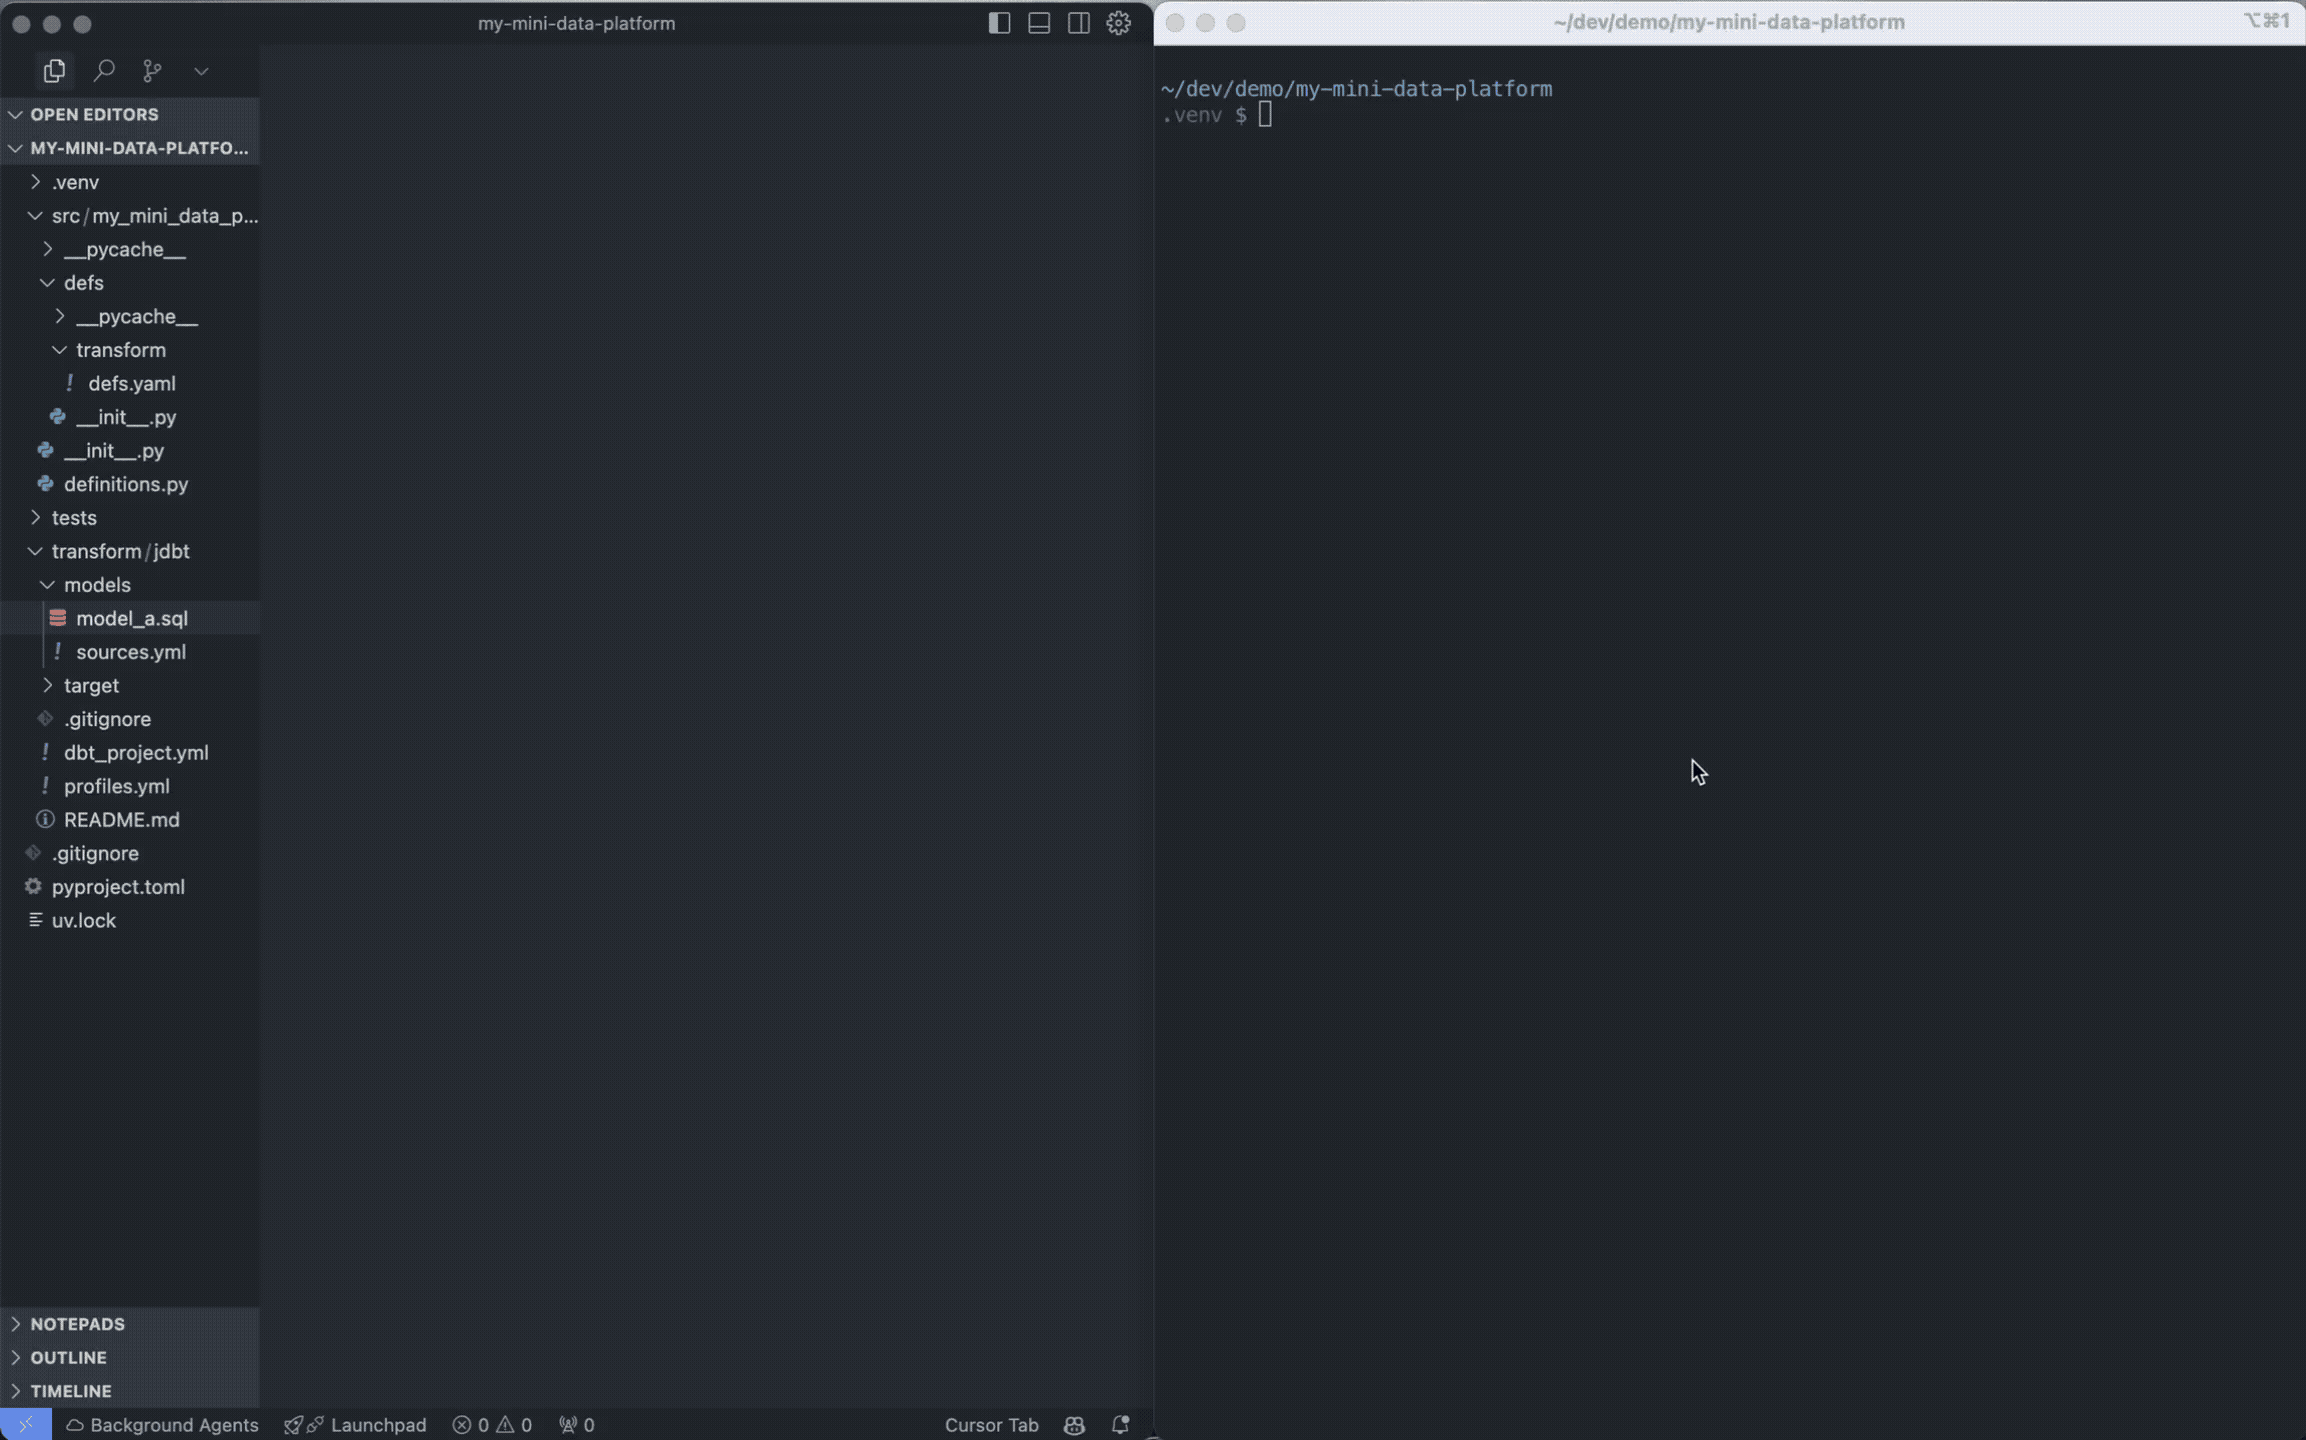
Task: Toggle the primary sidebar layout icon
Action: pyautogui.click(x=999, y=23)
